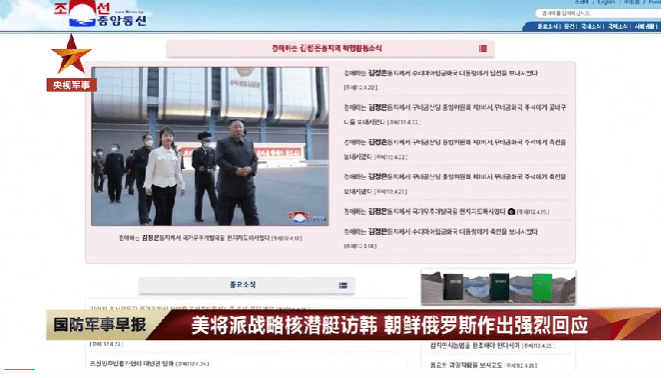This screenshot has height=378, width=664.
Task: Click the 央视军事 red label
Action: 72,85
